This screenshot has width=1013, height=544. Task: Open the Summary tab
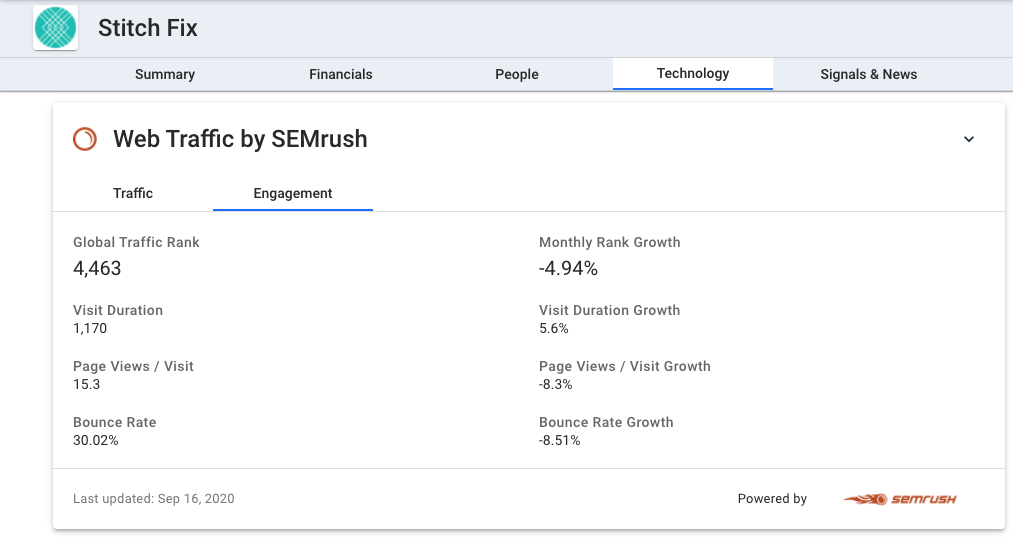165,74
